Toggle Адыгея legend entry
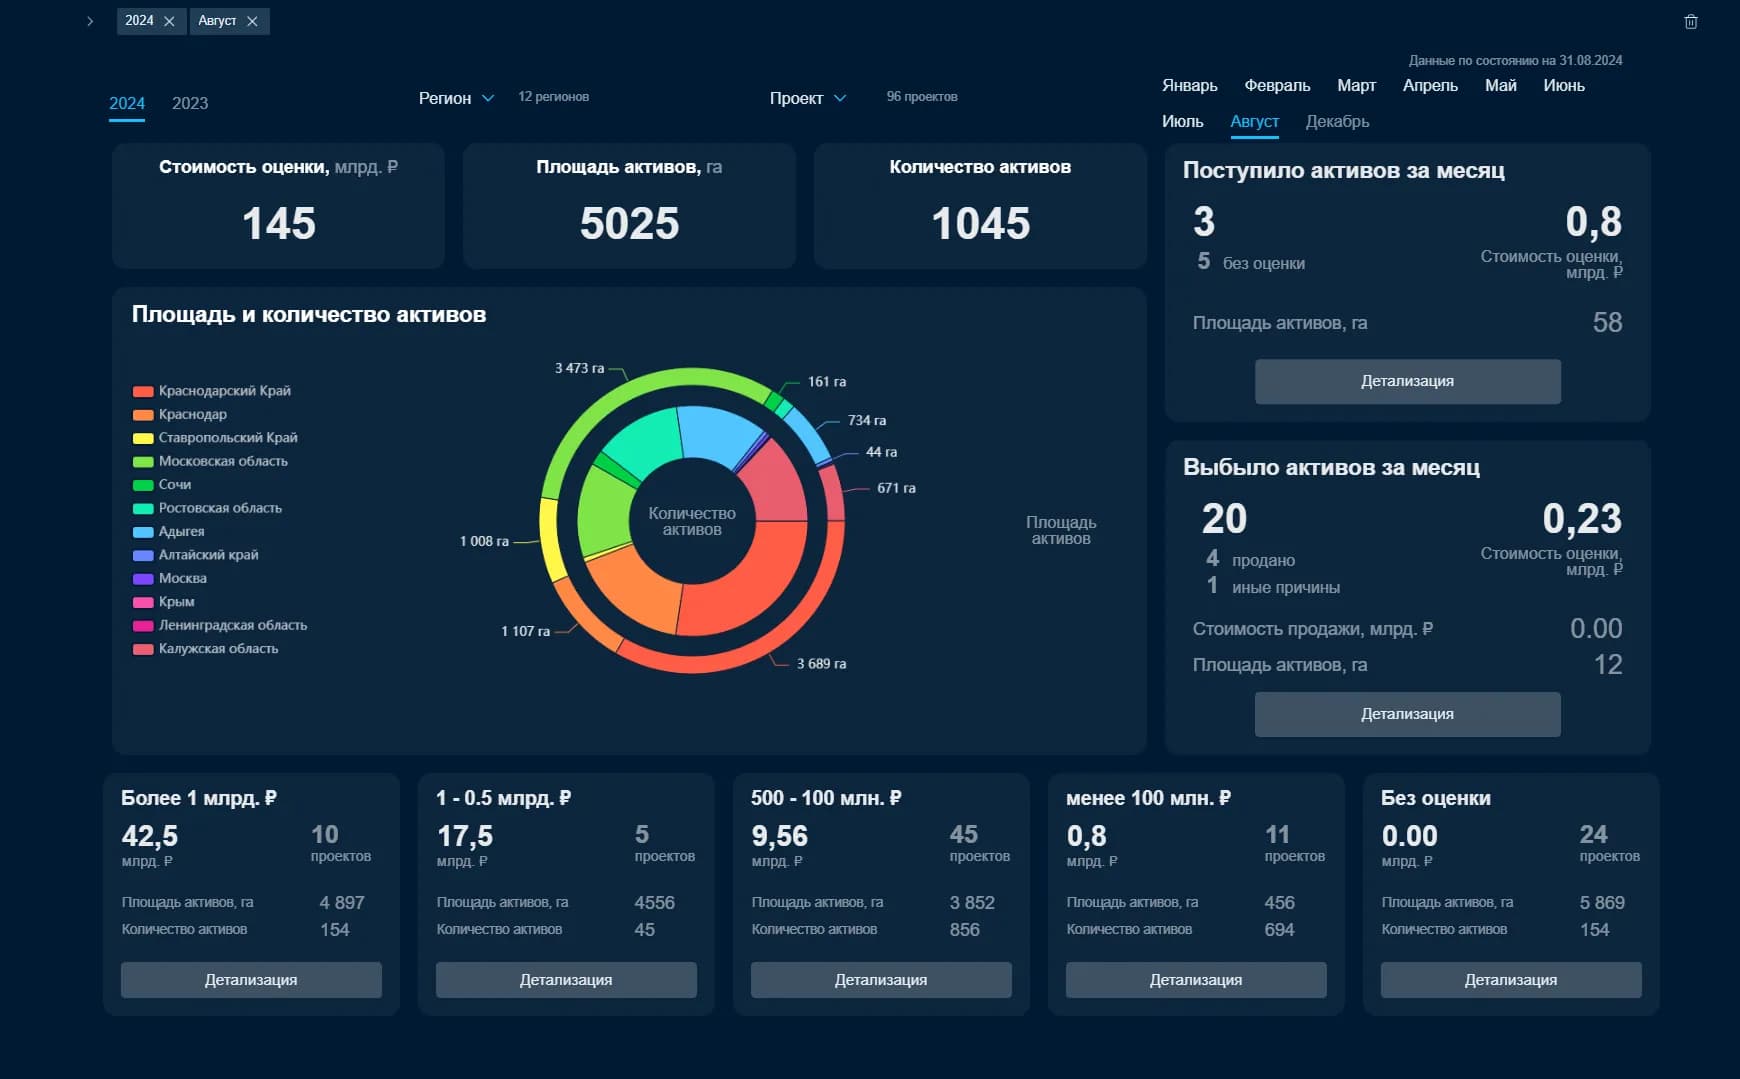This screenshot has height=1079, width=1740. pyautogui.click(x=181, y=532)
